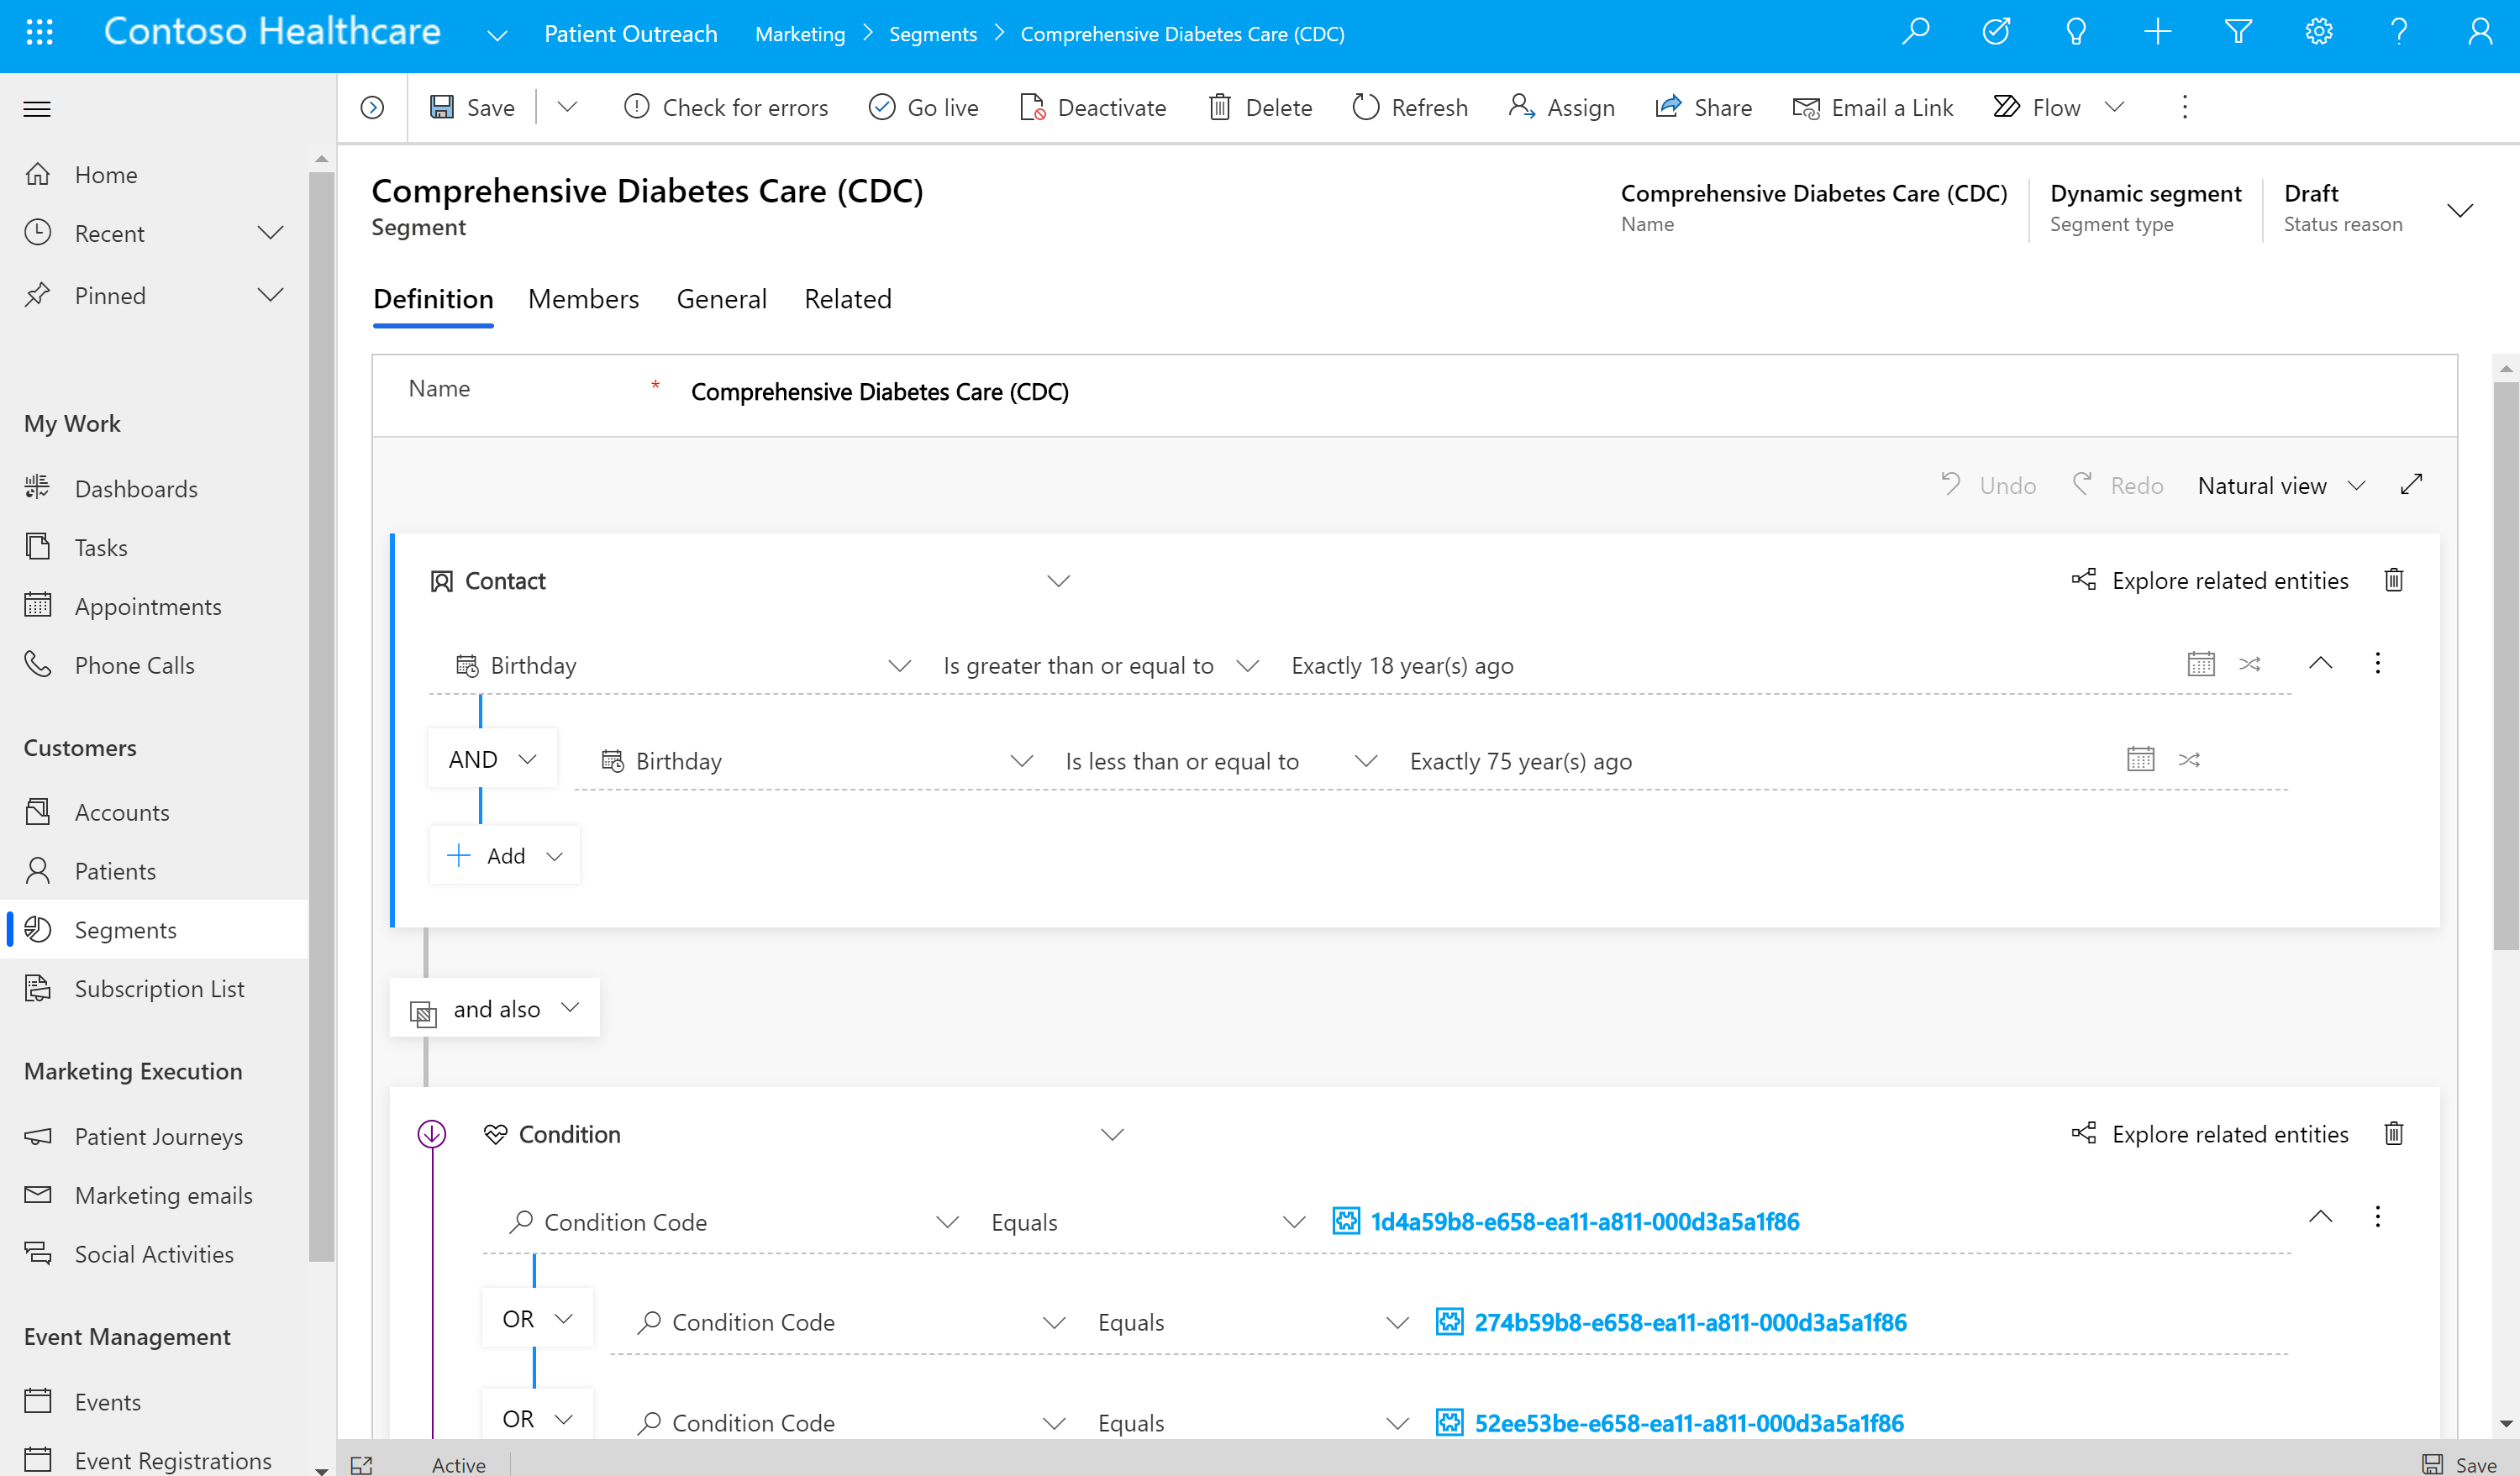The width and height of the screenshot is (2520, 1476).
Task: Collapse the Condition block circled arrow
Action: coord(431,1134)
